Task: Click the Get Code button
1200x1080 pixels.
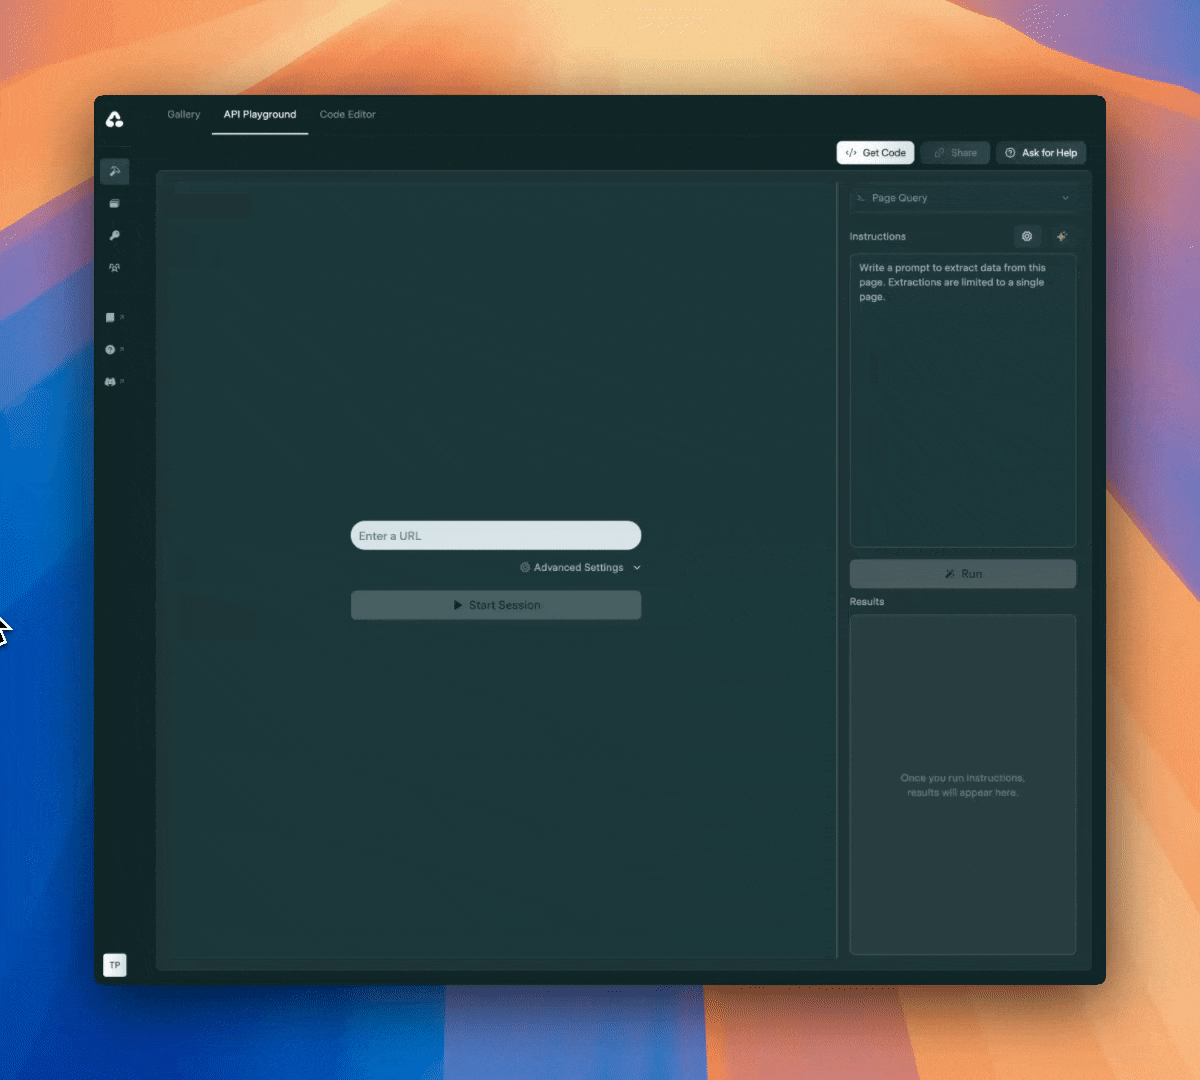Action: coord(875,153)
